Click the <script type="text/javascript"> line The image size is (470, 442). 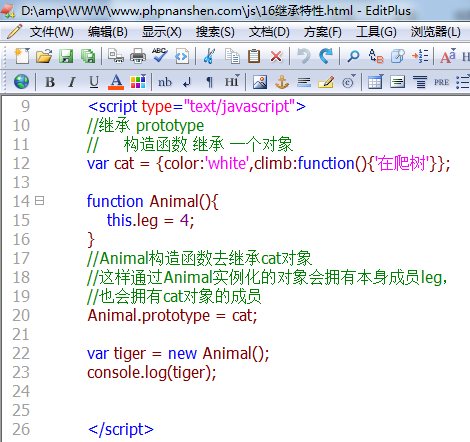tap(197, 107)
